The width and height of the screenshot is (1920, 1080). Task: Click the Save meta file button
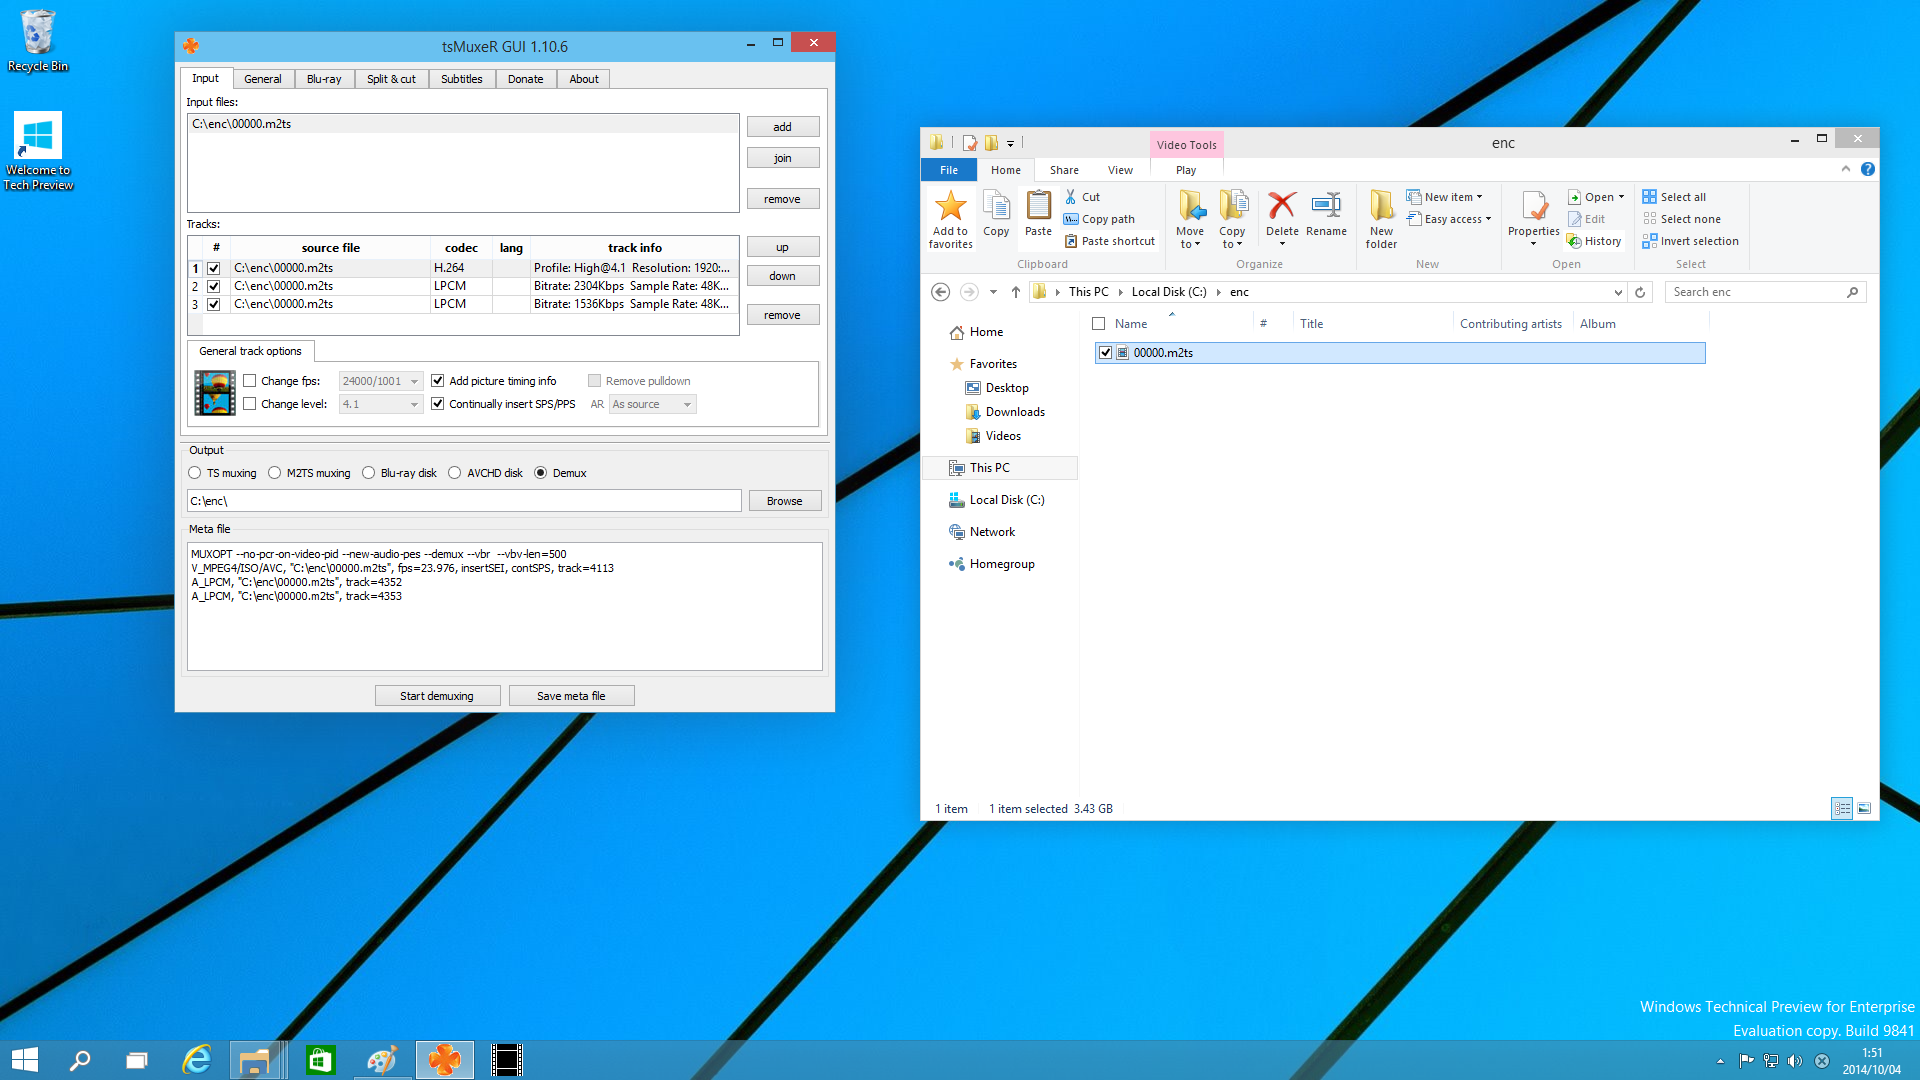tap(571, 696)
